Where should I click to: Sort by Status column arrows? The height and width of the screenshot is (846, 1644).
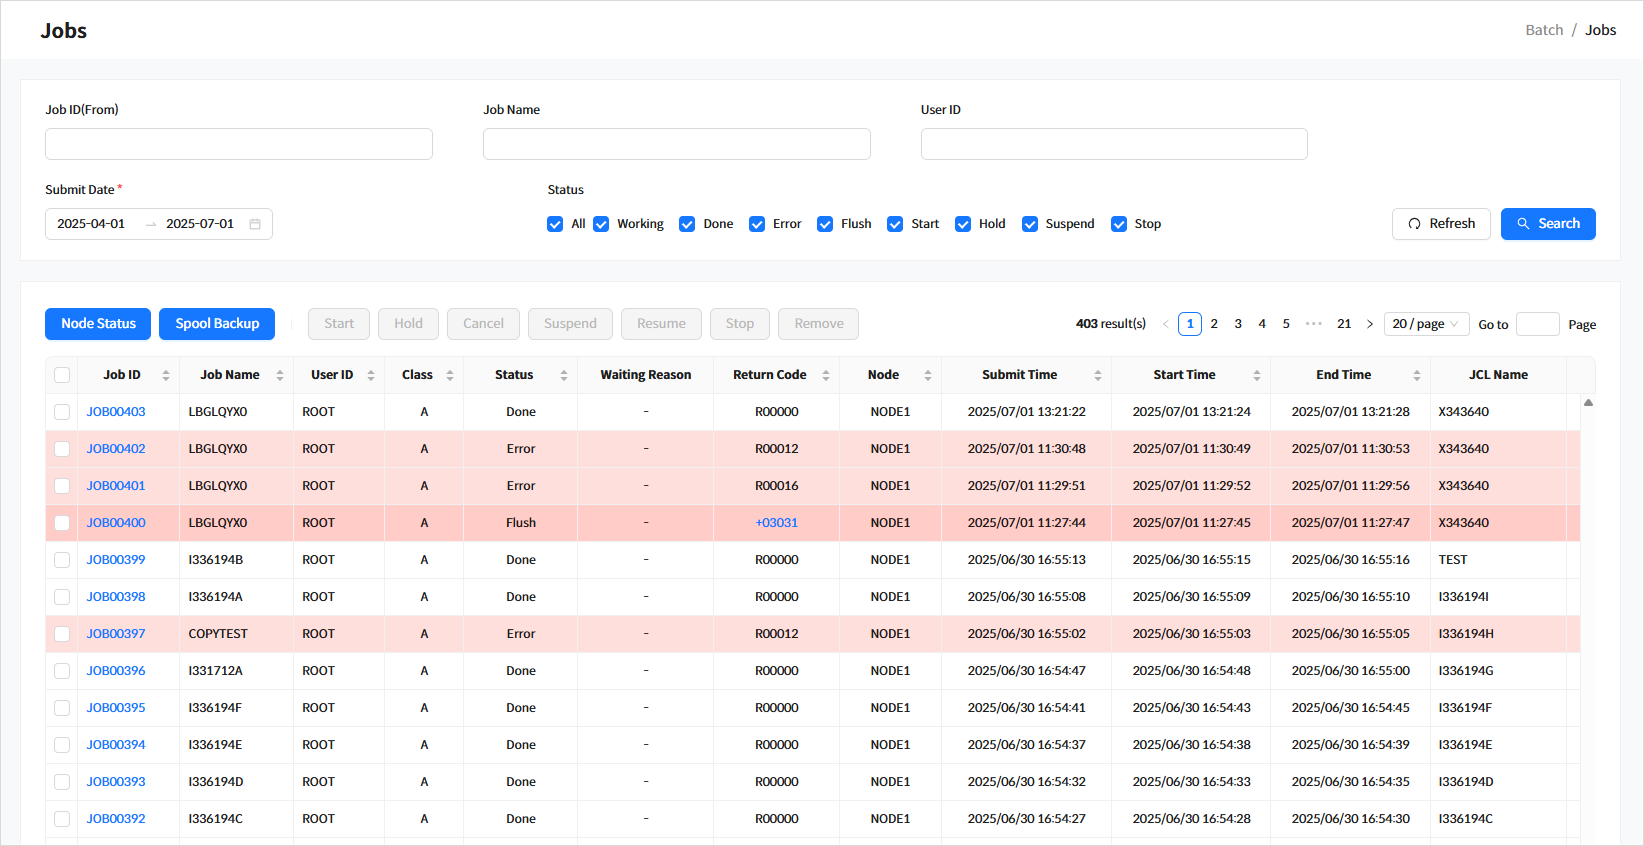click(x=564, y=375)
